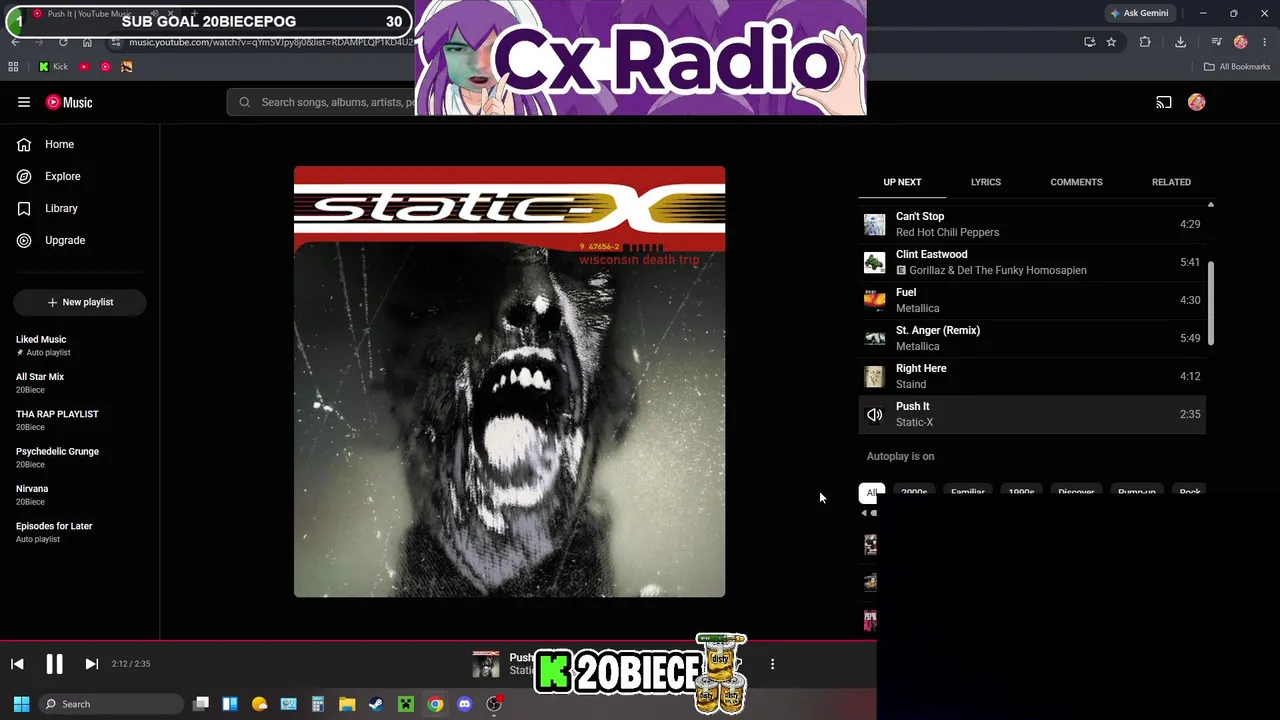The image size is (1280, 720).
Task: Create a new playlist
Action: coord(80,302)
